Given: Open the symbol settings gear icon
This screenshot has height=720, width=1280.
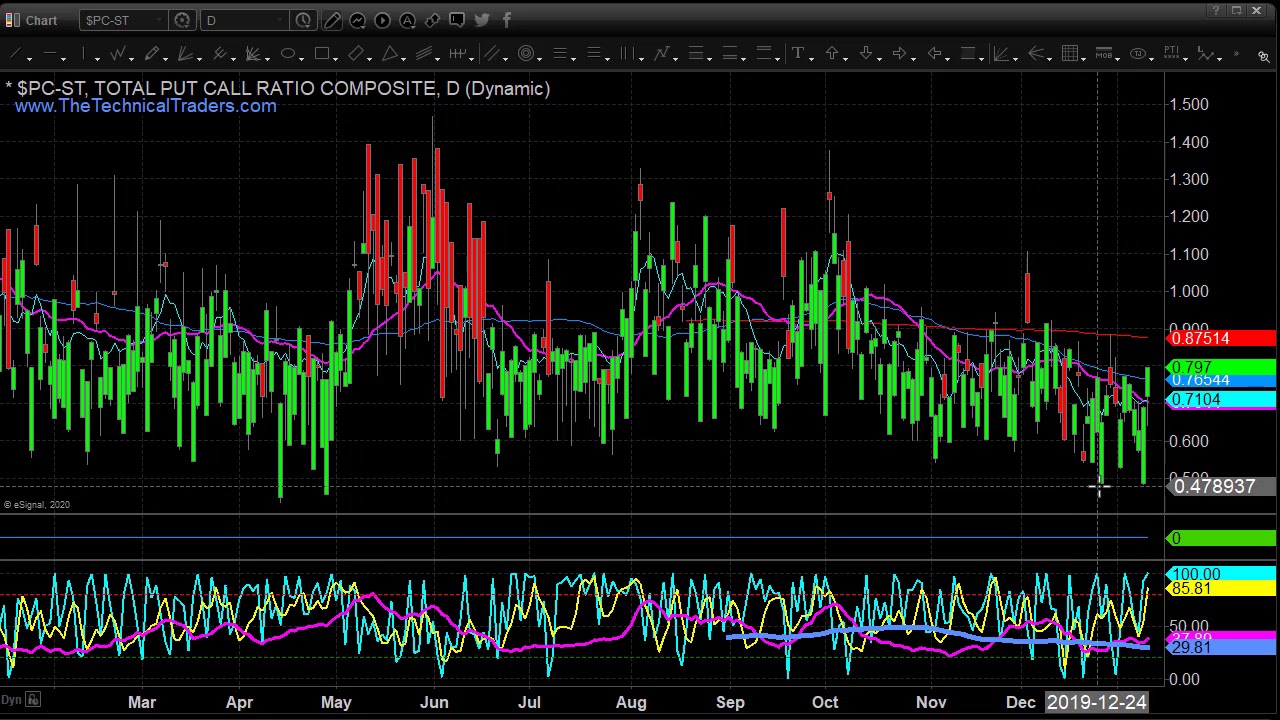Looking at the screenshot, I should click(x=182, y=20).
